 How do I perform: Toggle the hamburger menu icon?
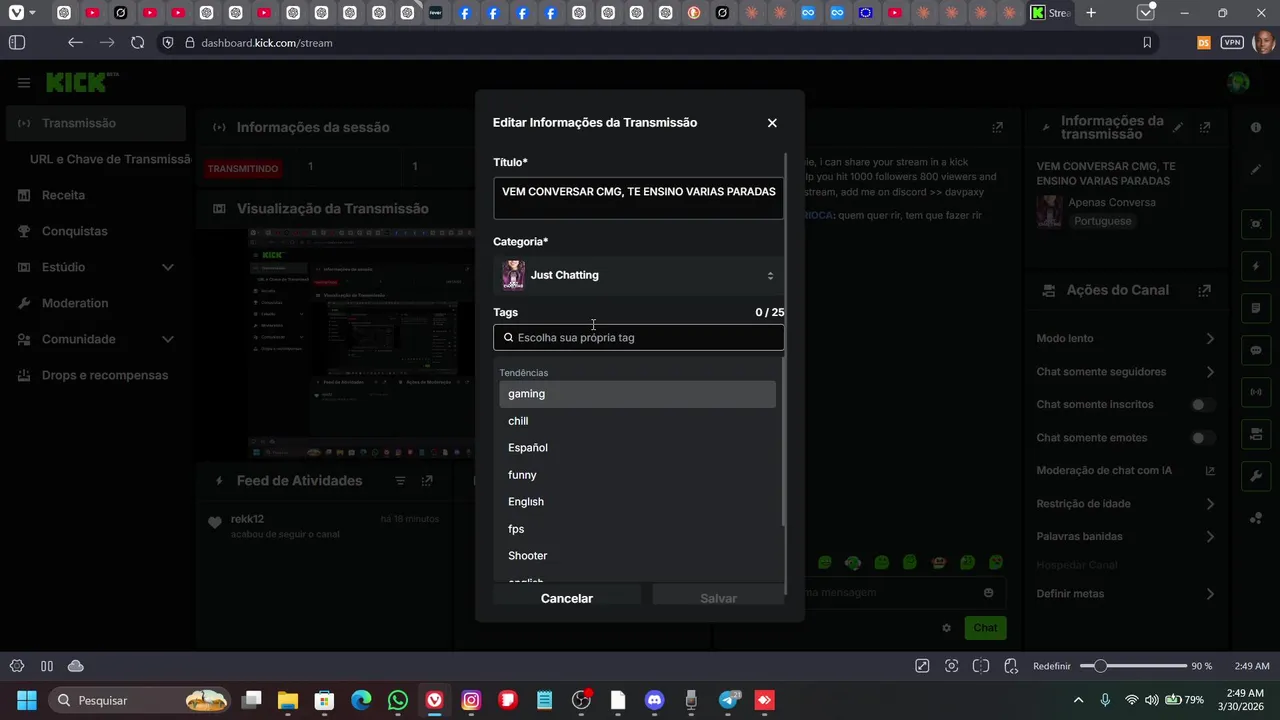[24, 83]
